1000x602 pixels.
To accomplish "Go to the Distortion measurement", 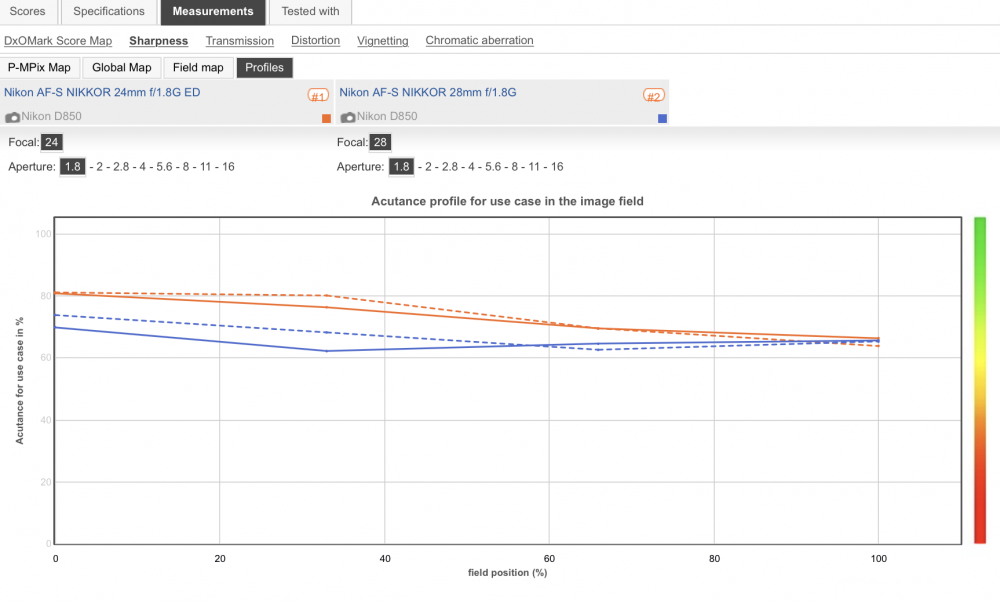I will tap(316, 40).
